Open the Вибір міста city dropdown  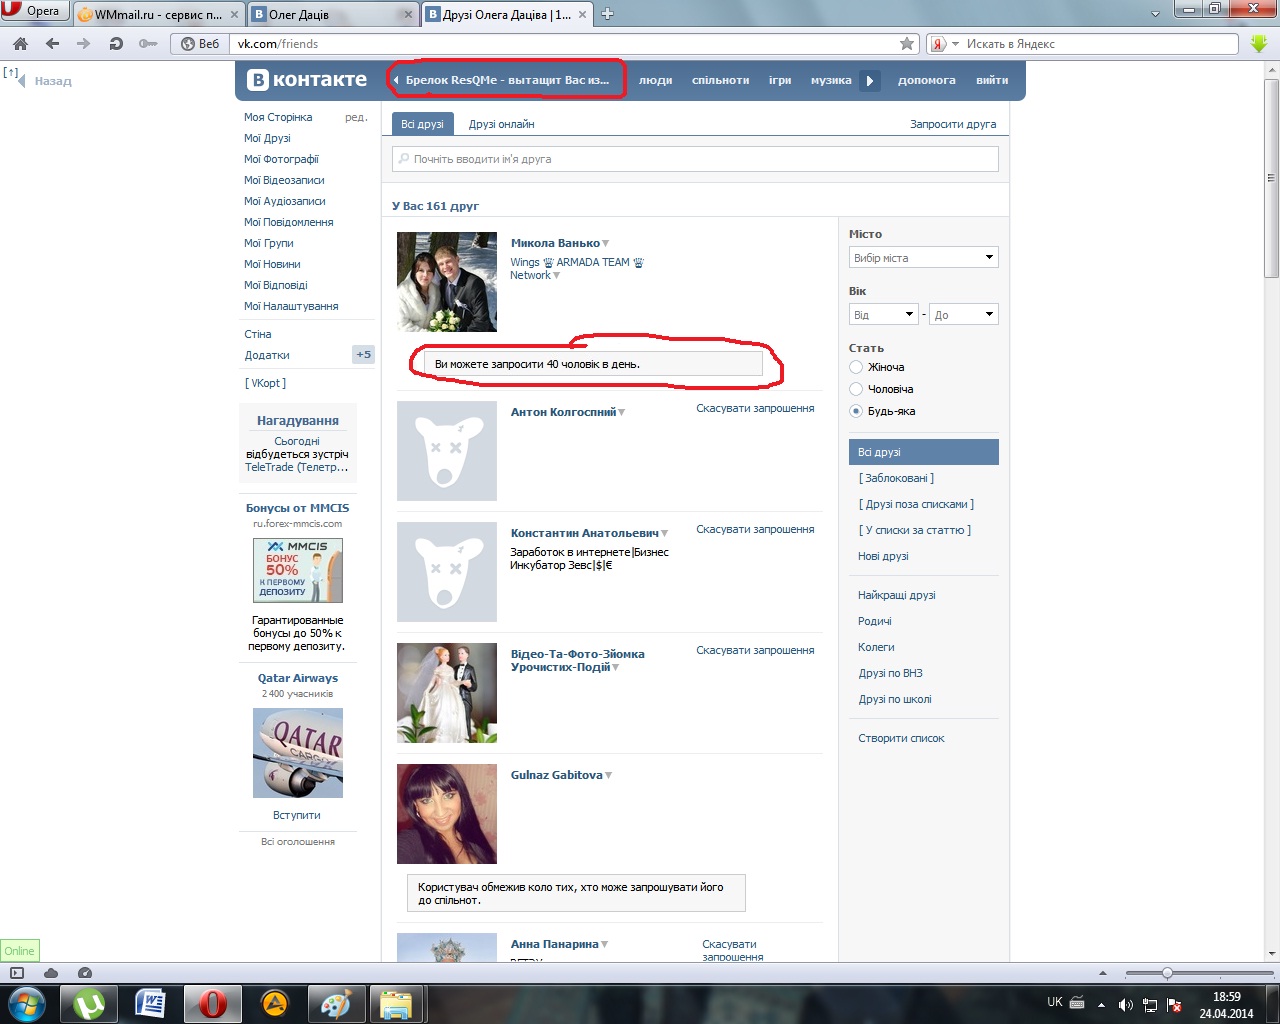pyautogui.click(x=924, y=258)
